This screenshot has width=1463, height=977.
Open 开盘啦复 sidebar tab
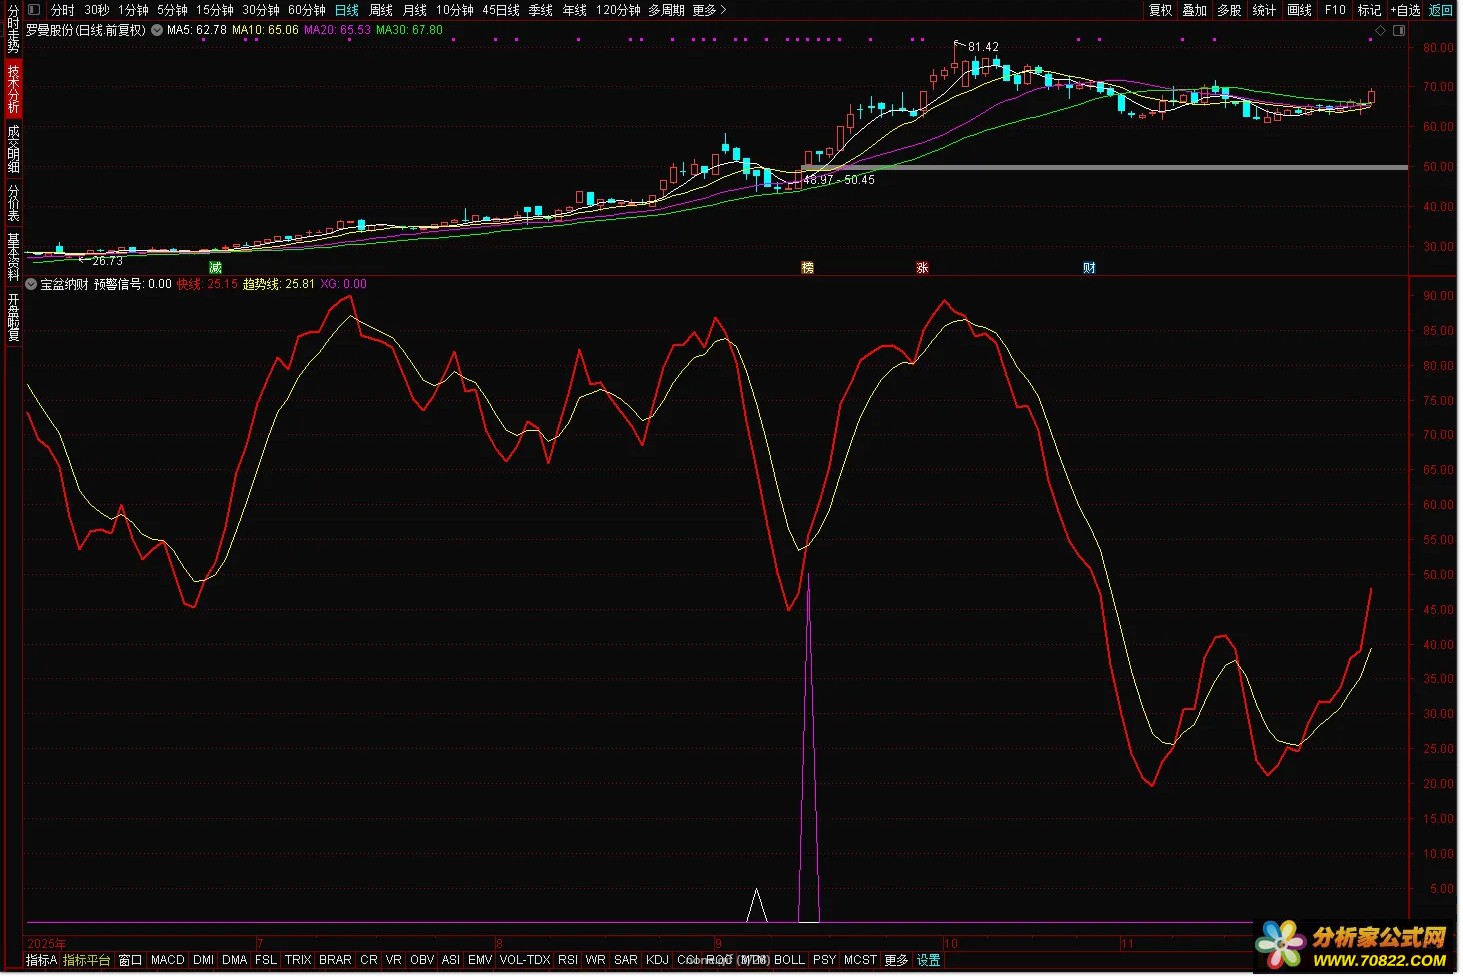pos(13,317)
